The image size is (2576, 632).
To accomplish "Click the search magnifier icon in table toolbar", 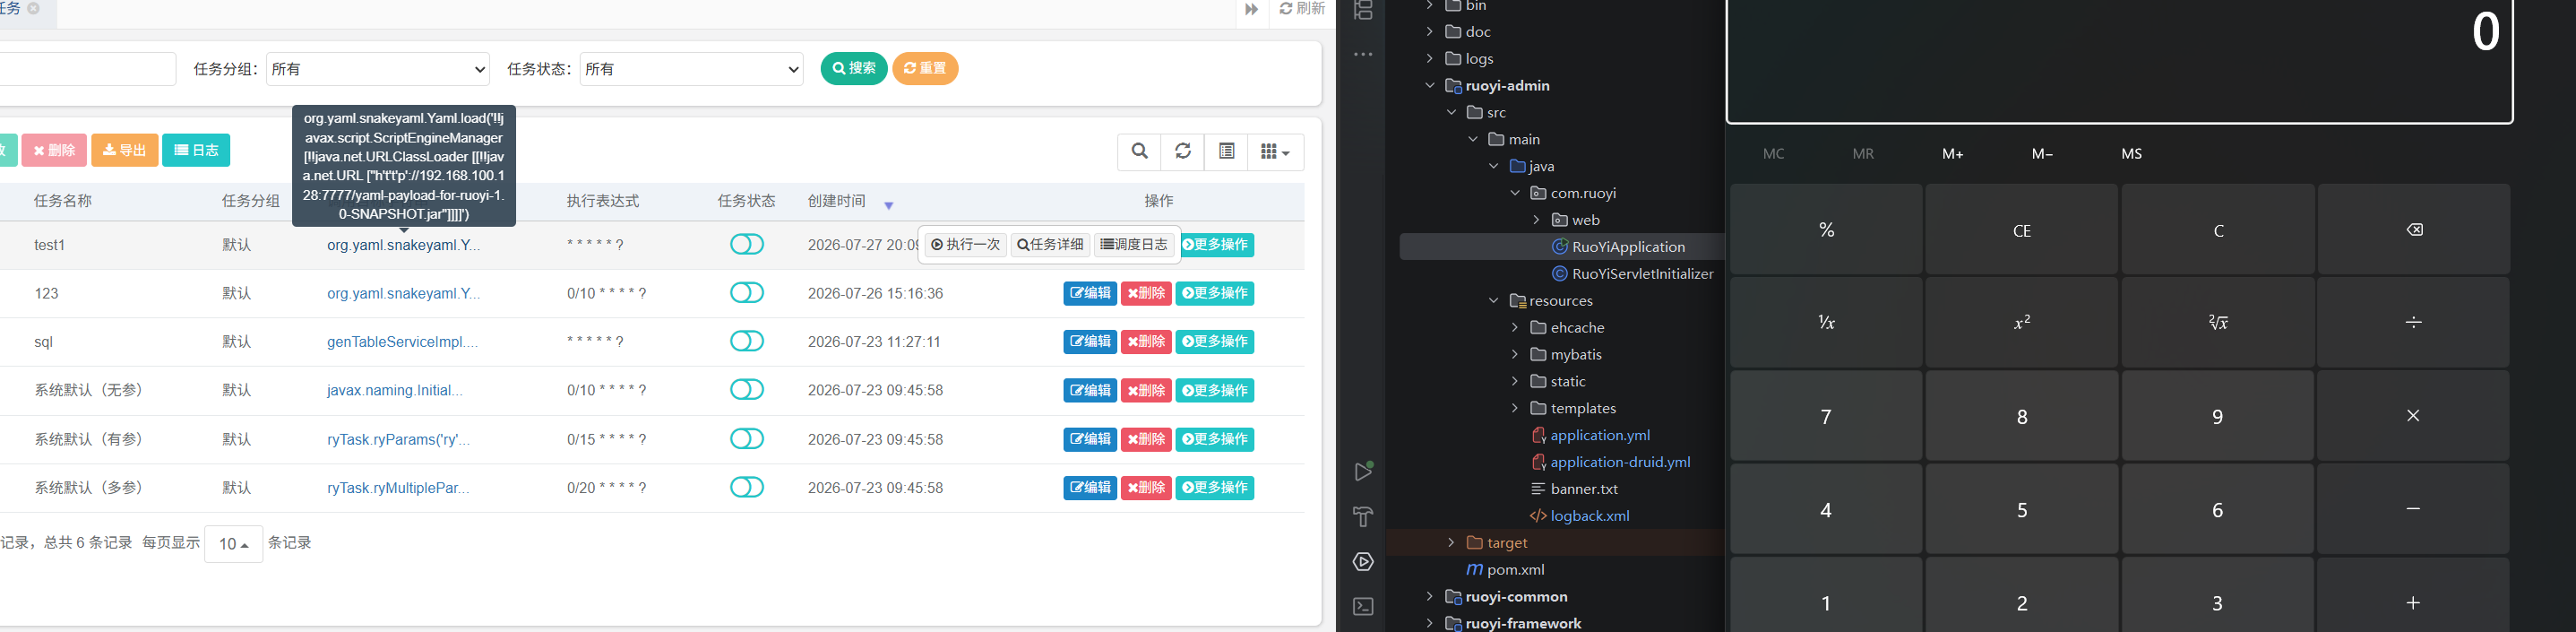I will pos(1139,151).
